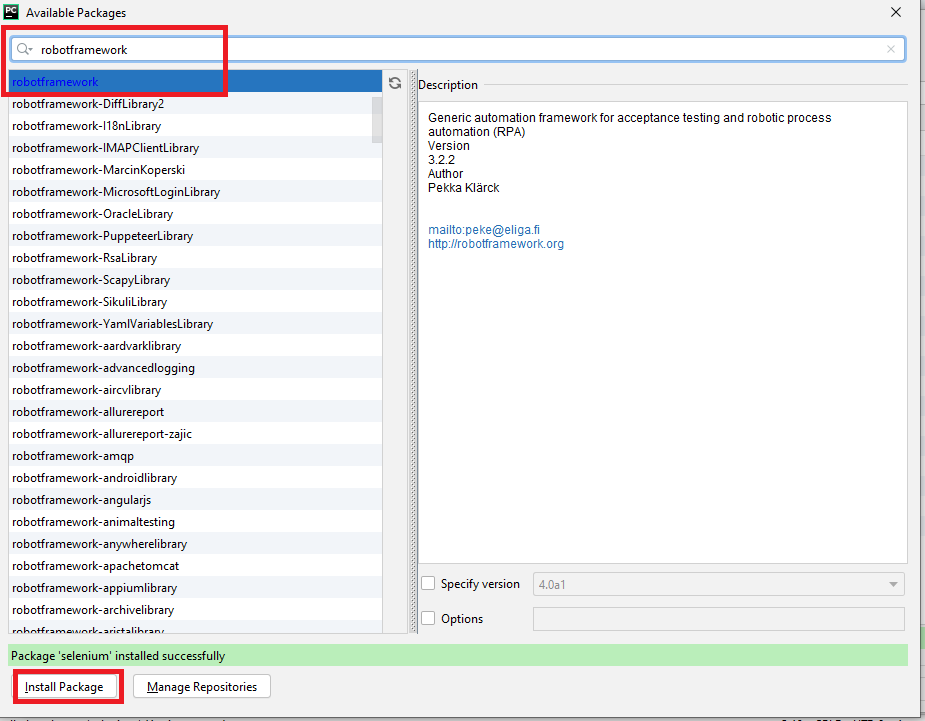Select robotframework-allurereport-zajic

[195, 434]
